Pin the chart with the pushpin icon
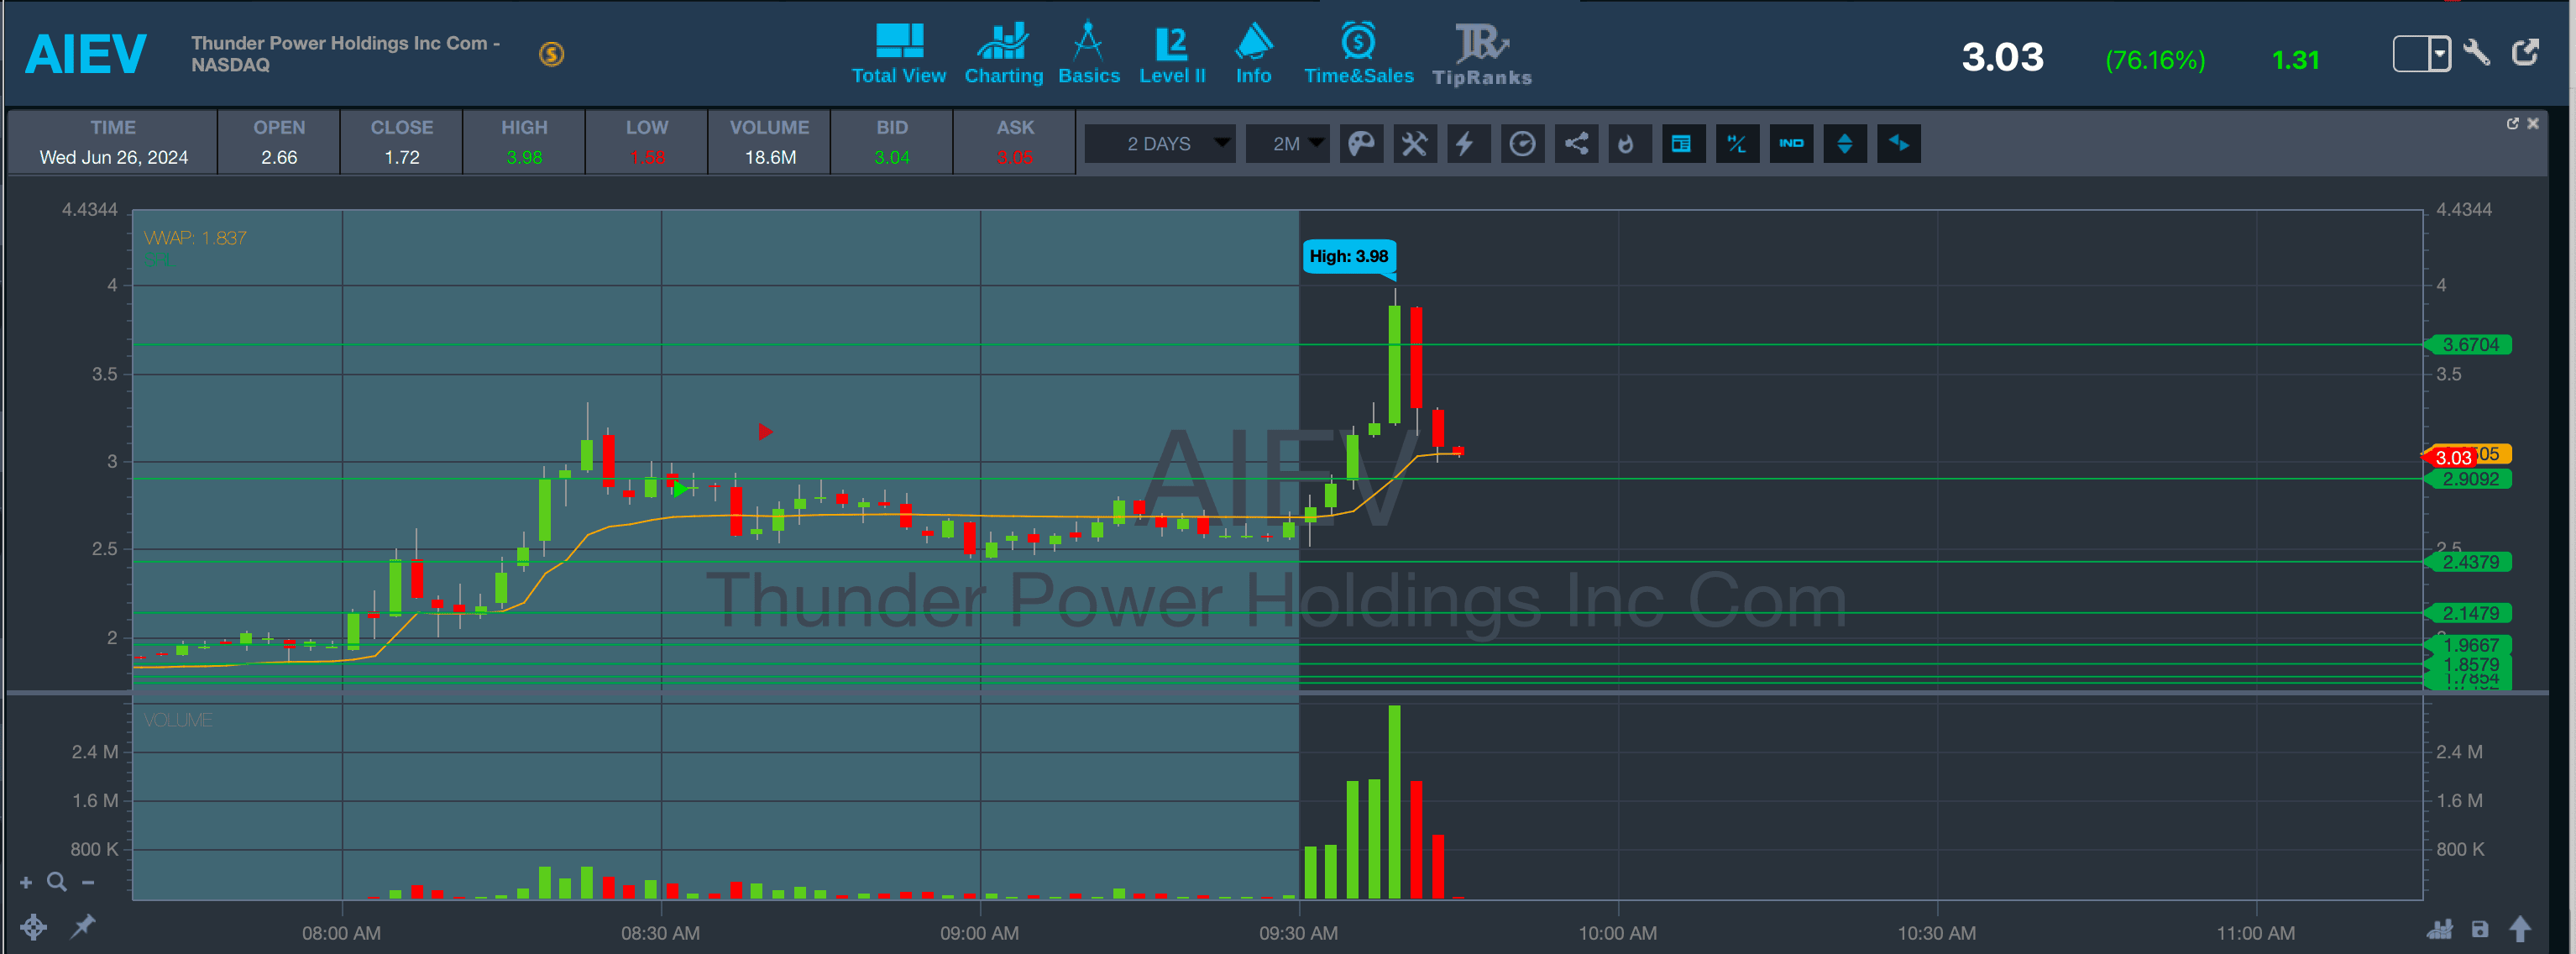This screenshot has width=2576, height=954. point(83,926)
